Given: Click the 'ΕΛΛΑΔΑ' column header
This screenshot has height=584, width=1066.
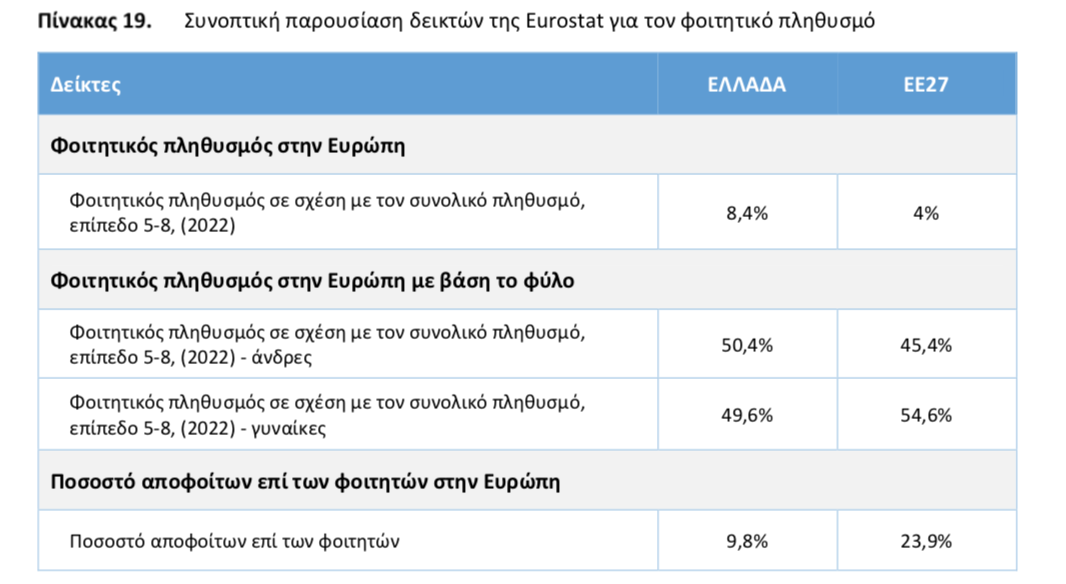Looking at the screenshot, I should (x=746, y=84).
